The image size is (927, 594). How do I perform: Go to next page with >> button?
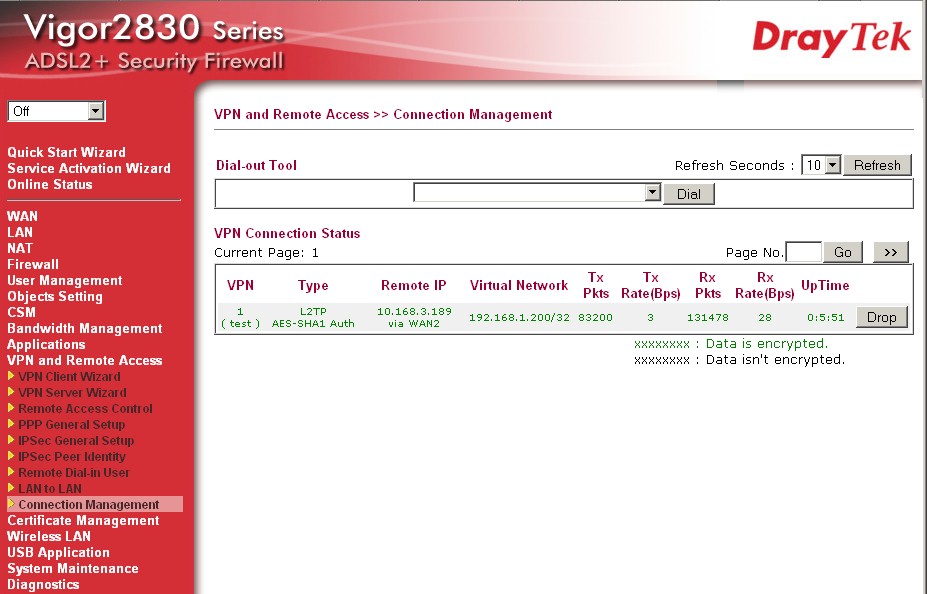pos(891,252)
